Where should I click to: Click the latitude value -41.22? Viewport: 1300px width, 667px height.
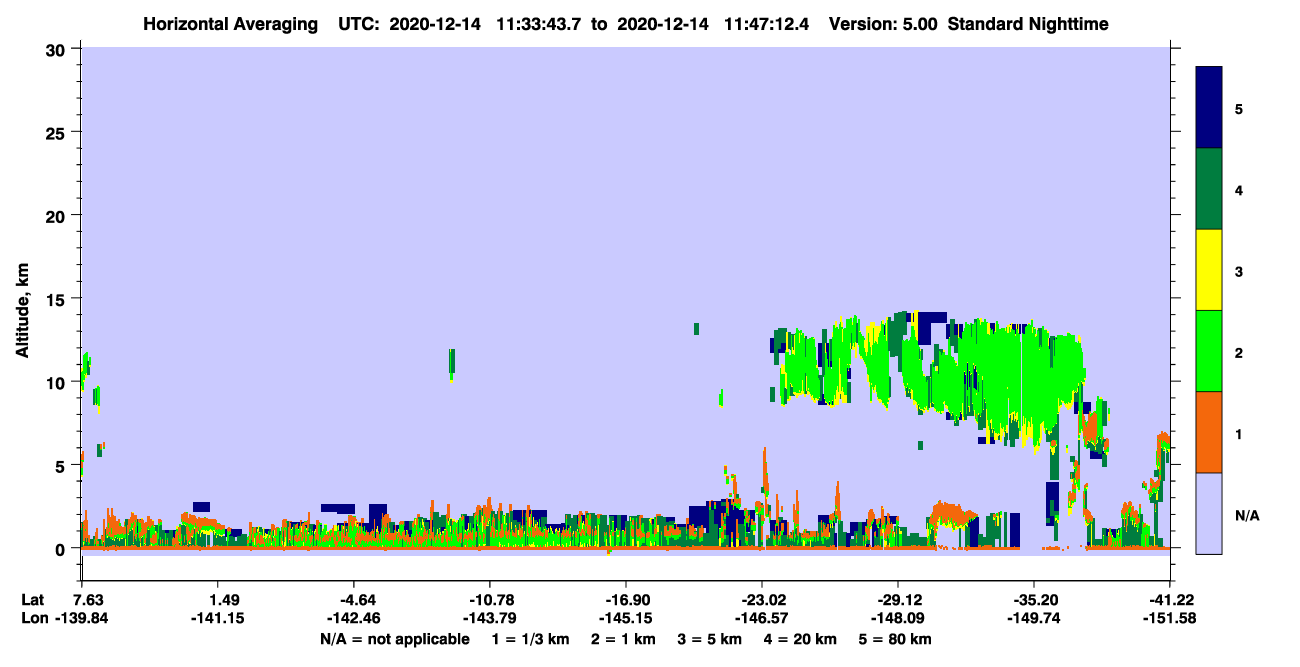pos(1170,600)
